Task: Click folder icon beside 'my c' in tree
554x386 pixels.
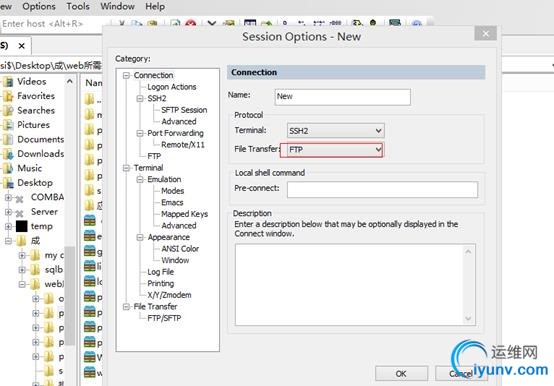Action: pos(35,255)
